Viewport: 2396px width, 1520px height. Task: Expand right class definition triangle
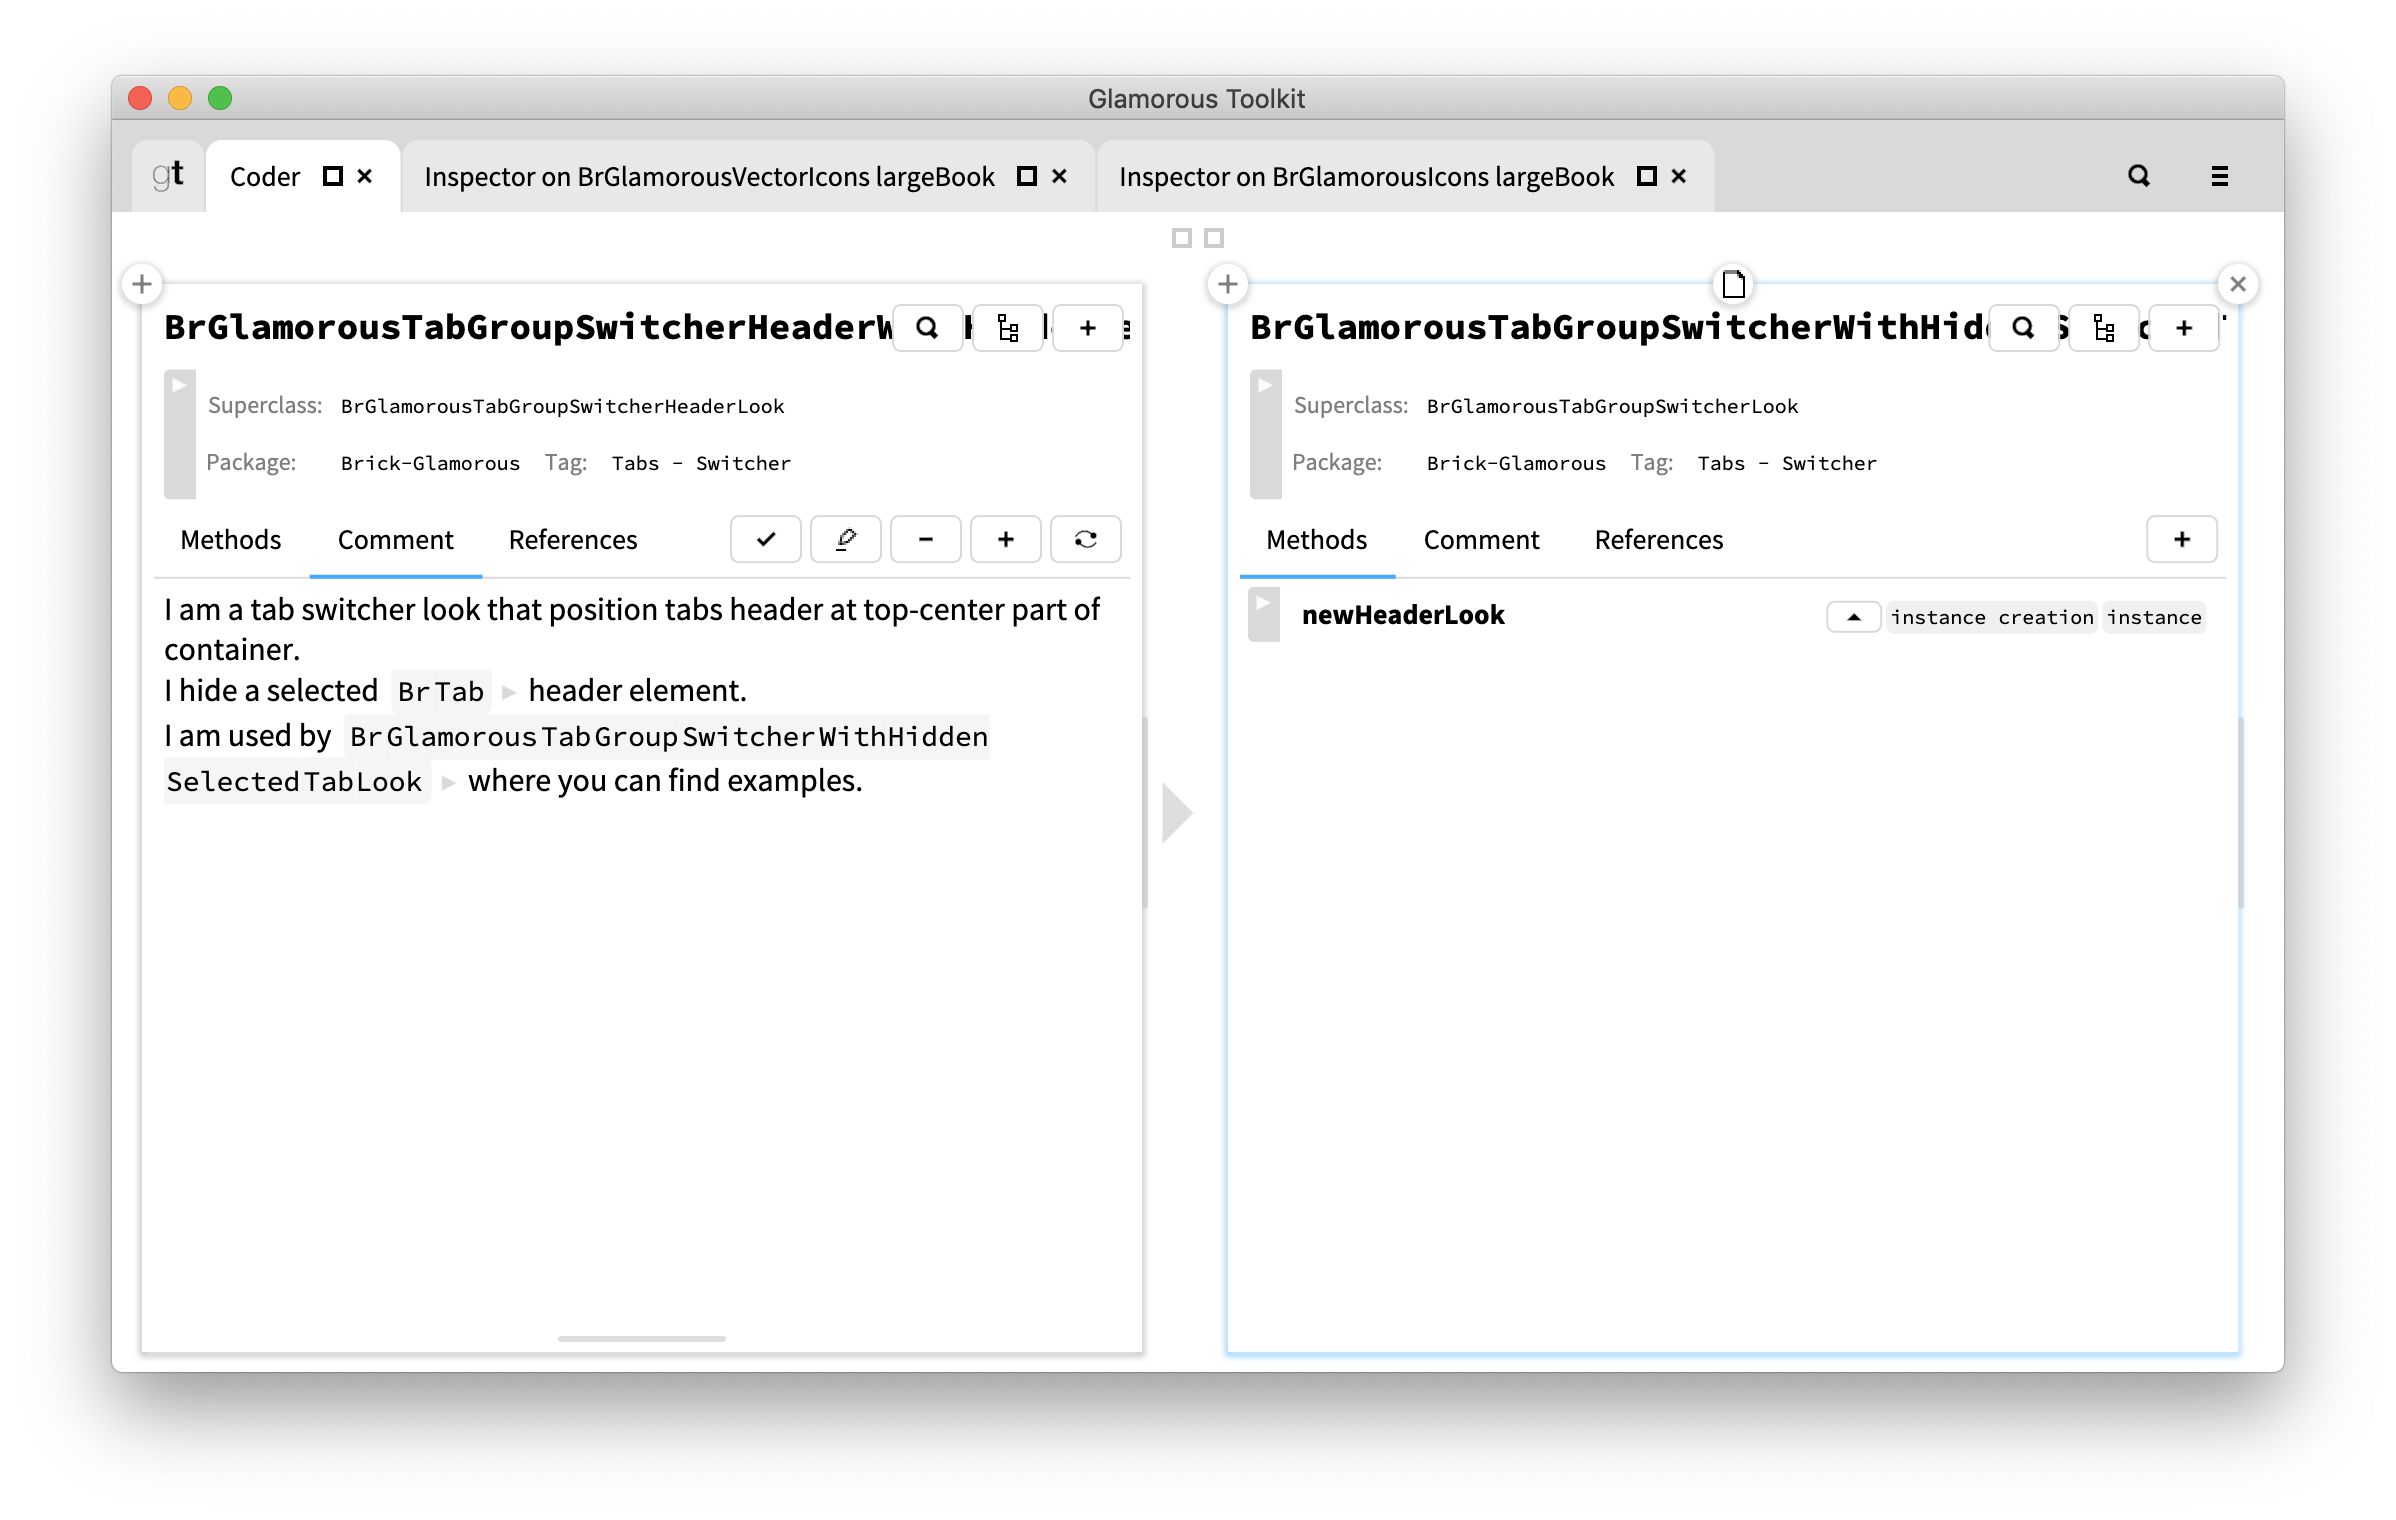(x=1266, y=434)
